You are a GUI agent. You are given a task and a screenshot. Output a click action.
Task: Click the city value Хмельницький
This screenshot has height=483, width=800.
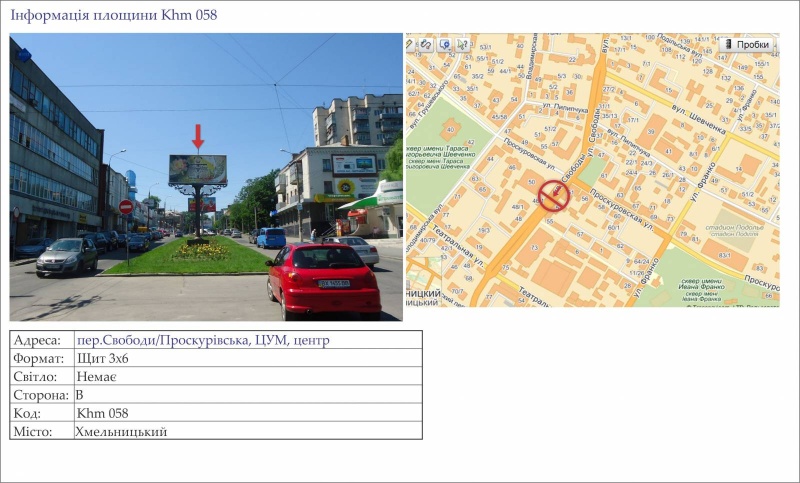pos(121,431)
